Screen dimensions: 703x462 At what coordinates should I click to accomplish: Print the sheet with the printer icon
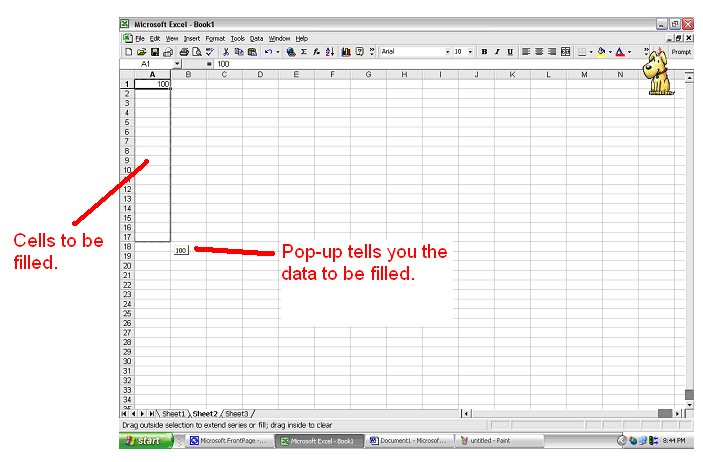click(x=184, y=52)
